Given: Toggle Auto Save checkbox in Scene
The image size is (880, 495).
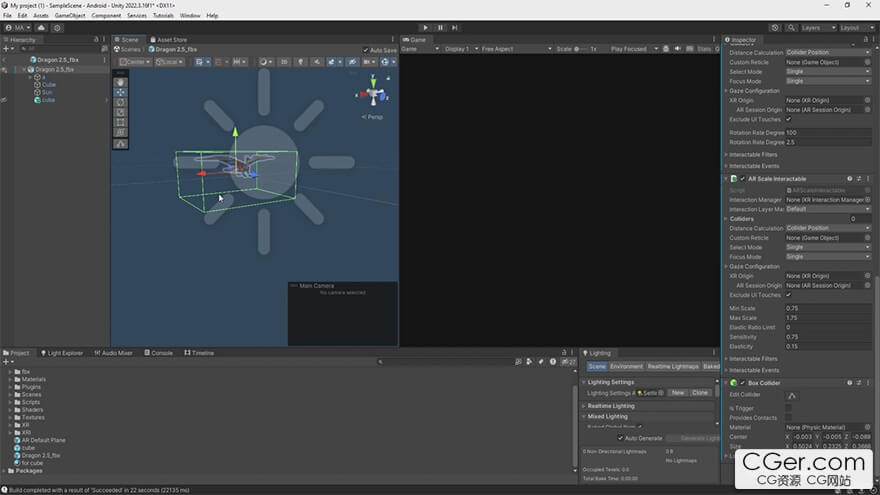Looking at the screenshot, I should coord(366,50).
